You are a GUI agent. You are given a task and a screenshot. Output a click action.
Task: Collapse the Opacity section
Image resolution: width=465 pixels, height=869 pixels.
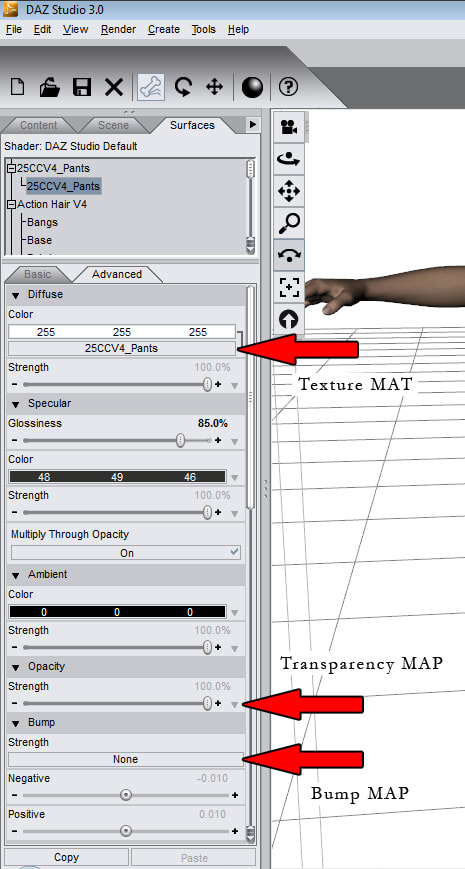point(15,667)
